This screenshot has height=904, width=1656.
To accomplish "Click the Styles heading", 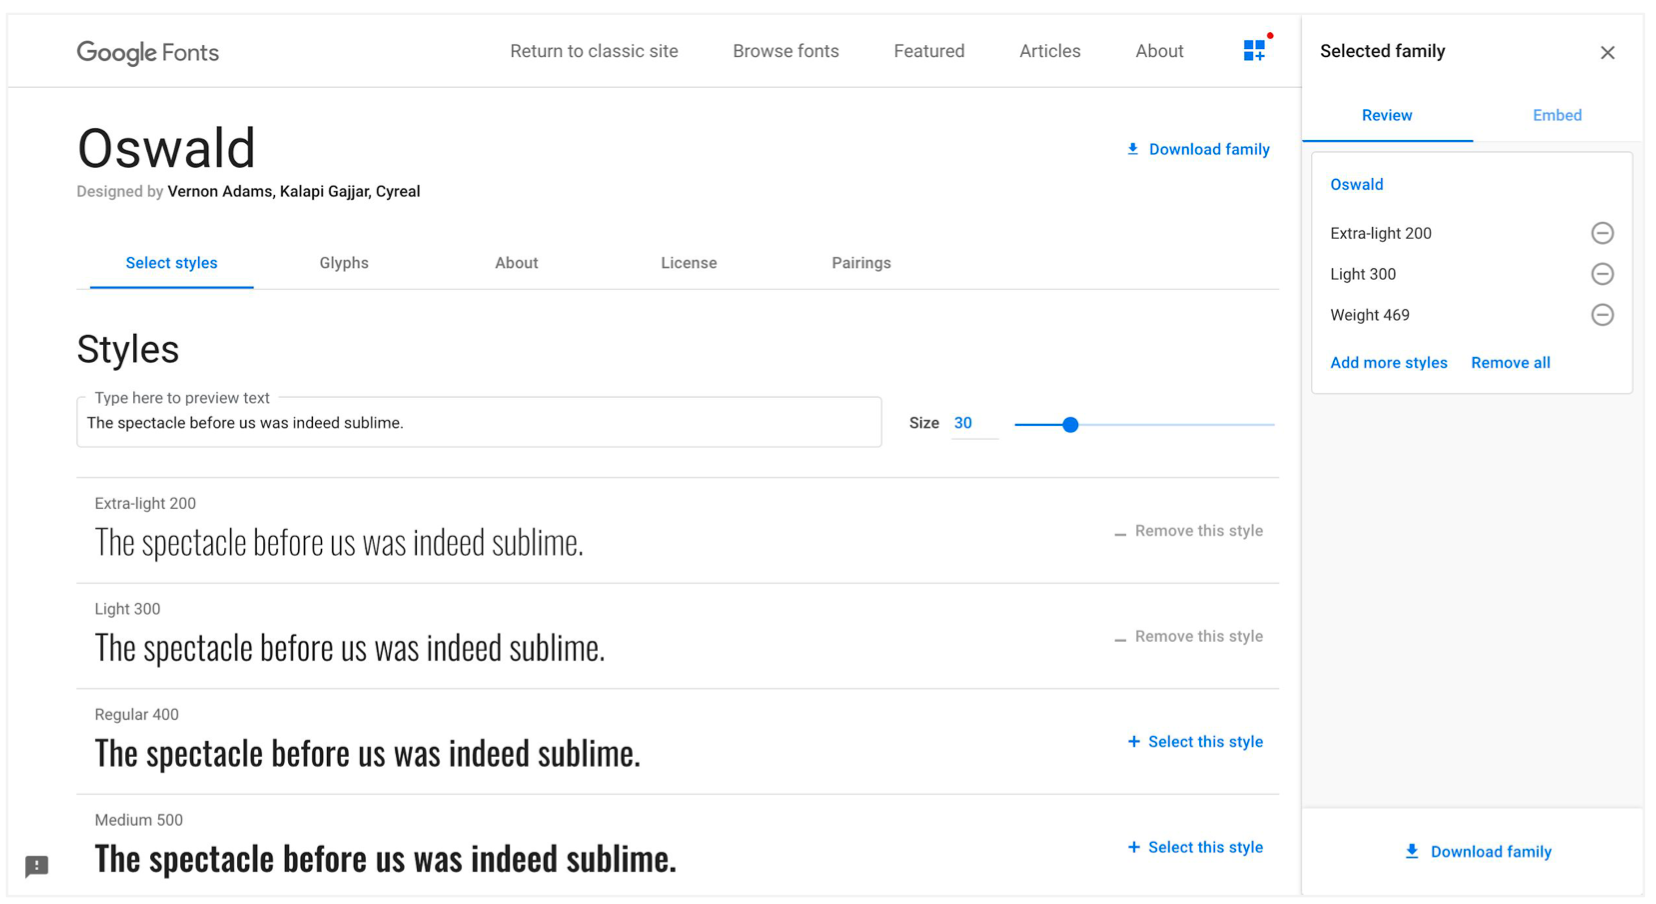I will click(128, 350).
